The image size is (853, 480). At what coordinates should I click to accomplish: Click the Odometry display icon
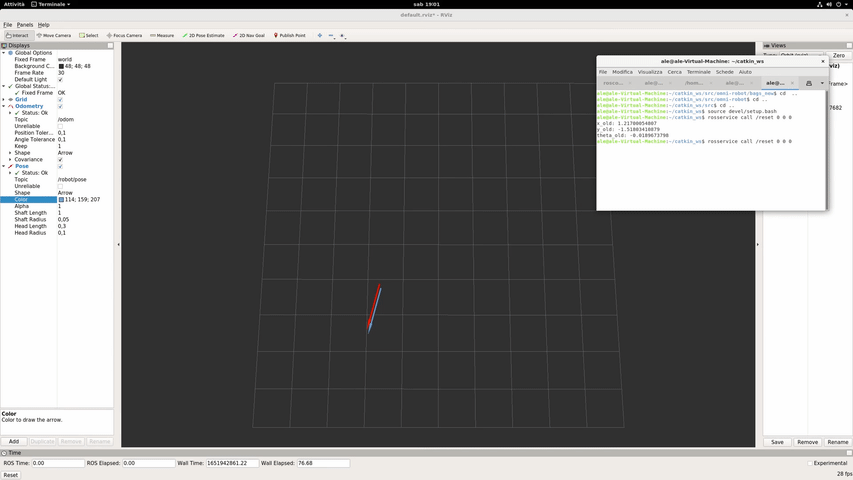[10, 106]
